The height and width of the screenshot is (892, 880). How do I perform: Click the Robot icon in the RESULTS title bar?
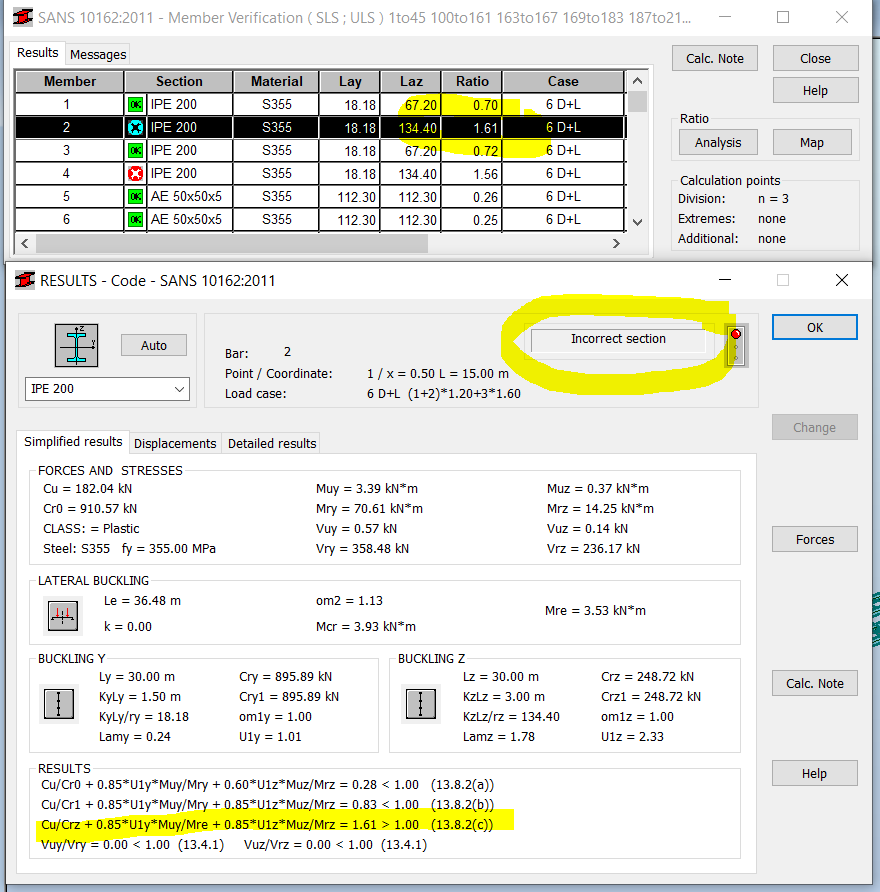tap(24, 280)
